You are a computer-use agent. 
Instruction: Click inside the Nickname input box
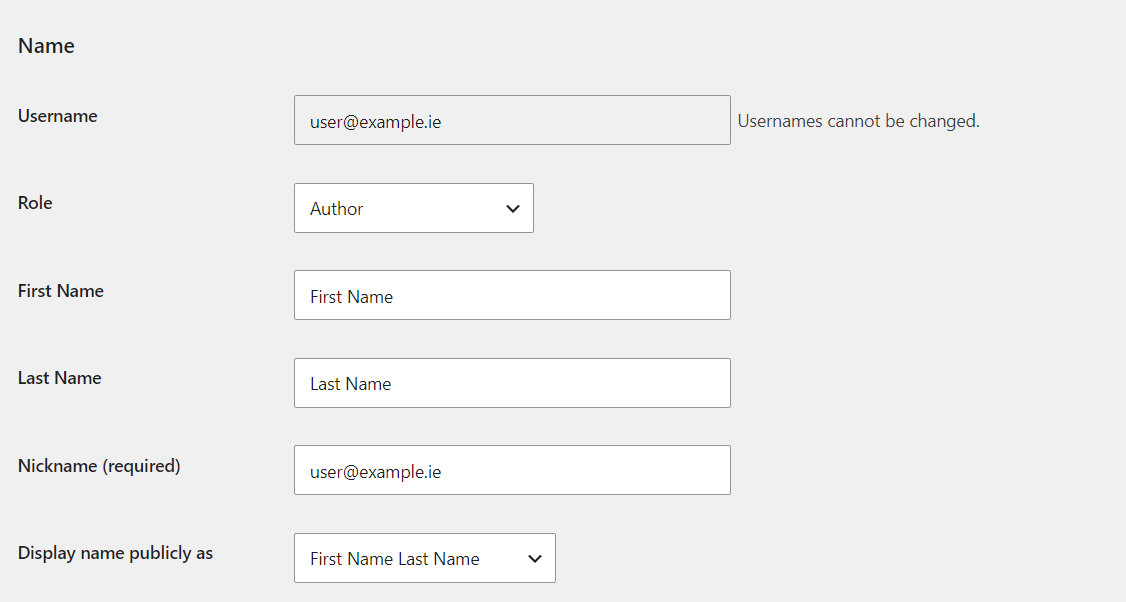(512, 470)
